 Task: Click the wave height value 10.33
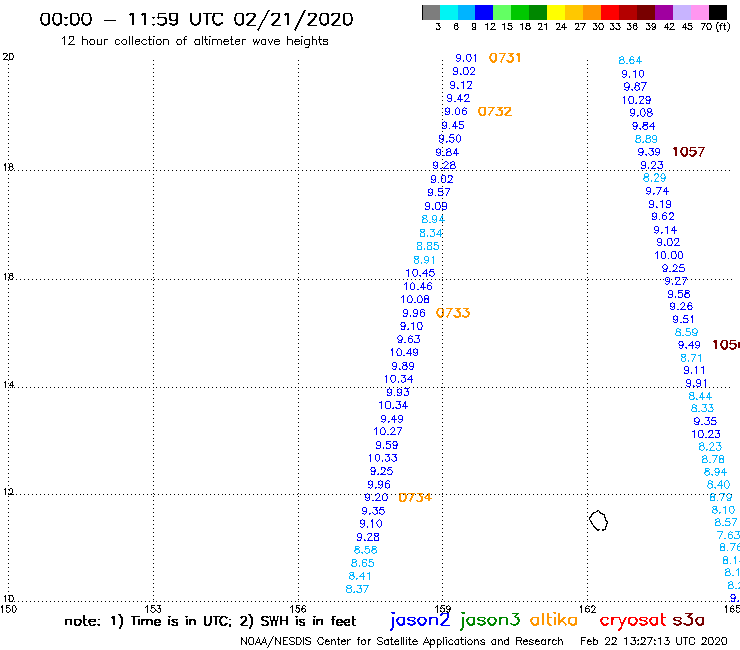click(x=383, y=458)
